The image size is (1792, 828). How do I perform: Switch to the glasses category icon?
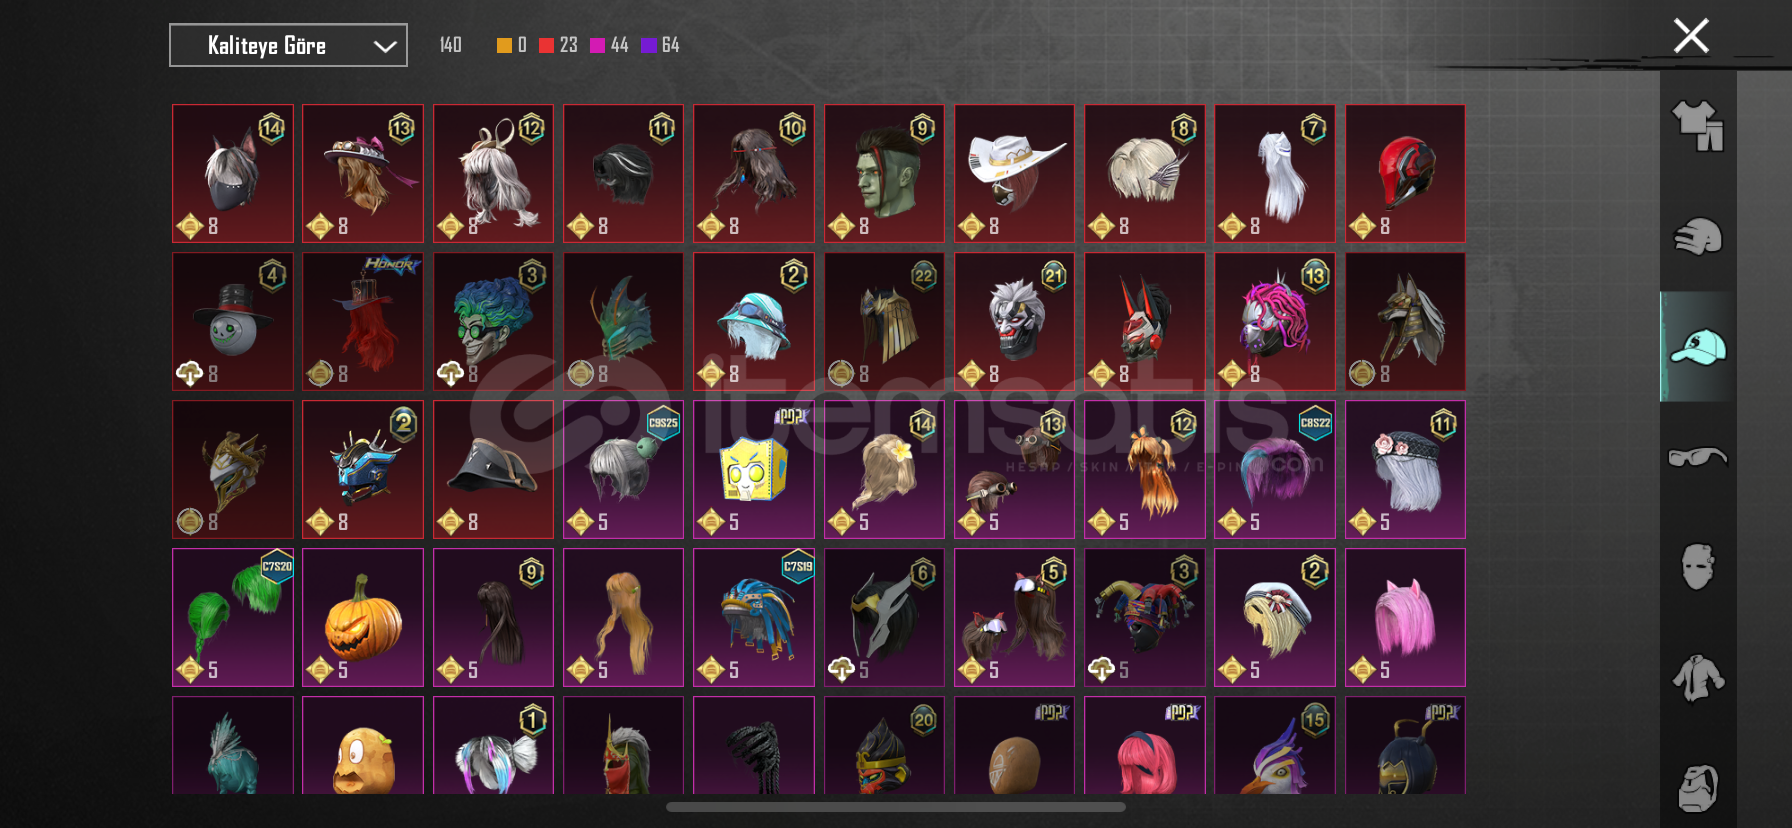pyautogui.click(x=1697, y=458)
